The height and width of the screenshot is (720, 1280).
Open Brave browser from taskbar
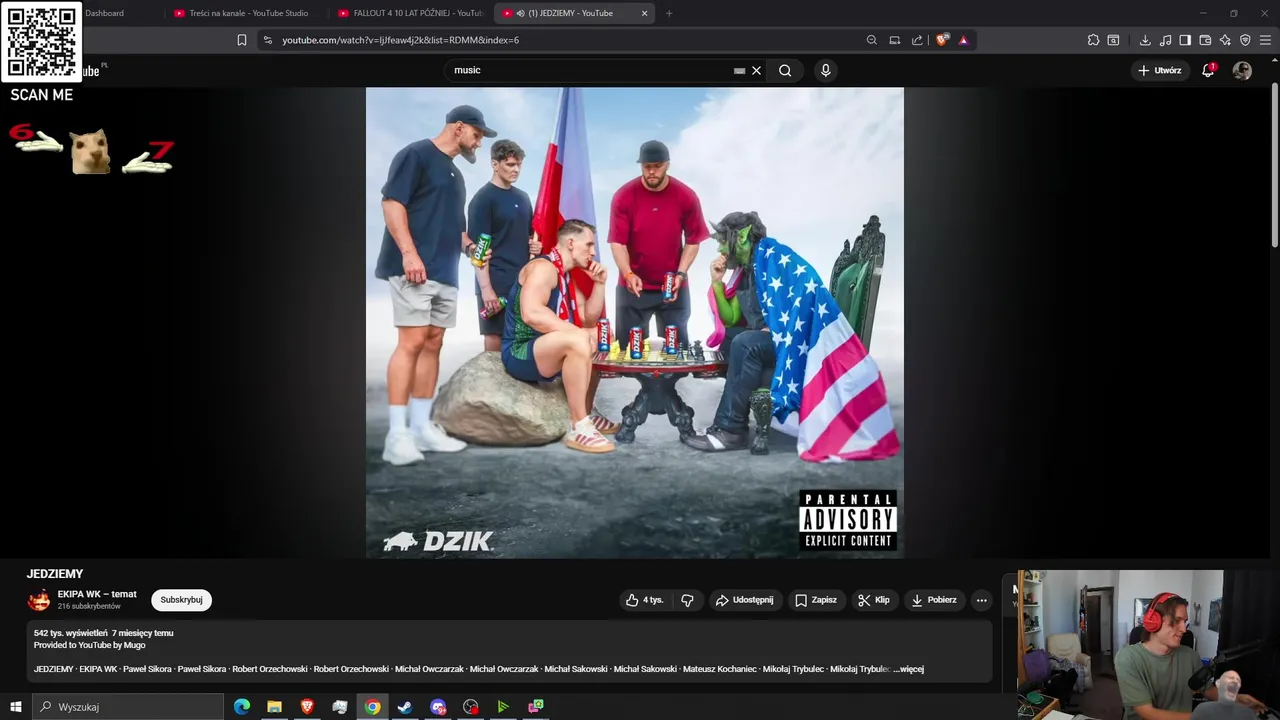click(307, 707)
